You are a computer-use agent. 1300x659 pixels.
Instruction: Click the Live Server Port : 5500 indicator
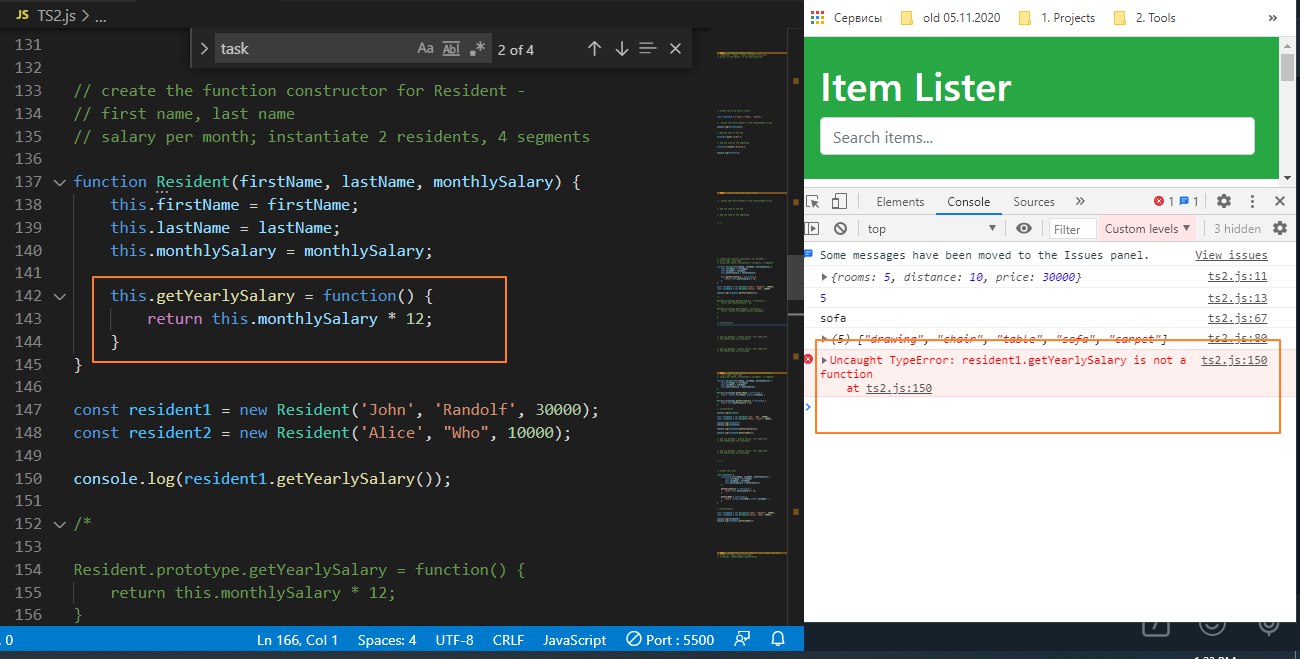click(670, 640)
